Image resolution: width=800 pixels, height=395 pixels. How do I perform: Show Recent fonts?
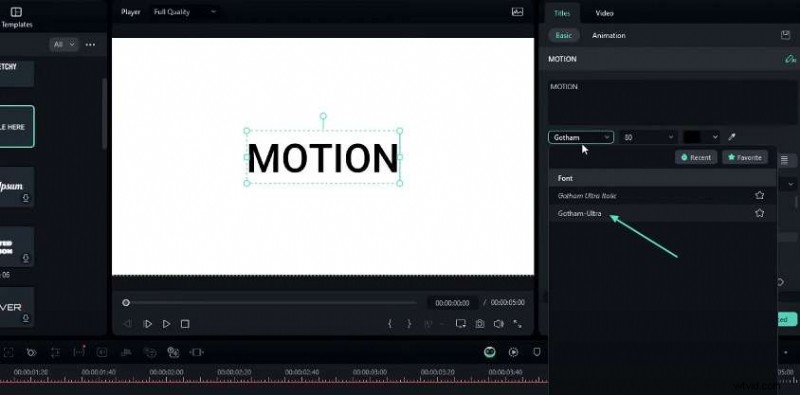pos(696,158)
